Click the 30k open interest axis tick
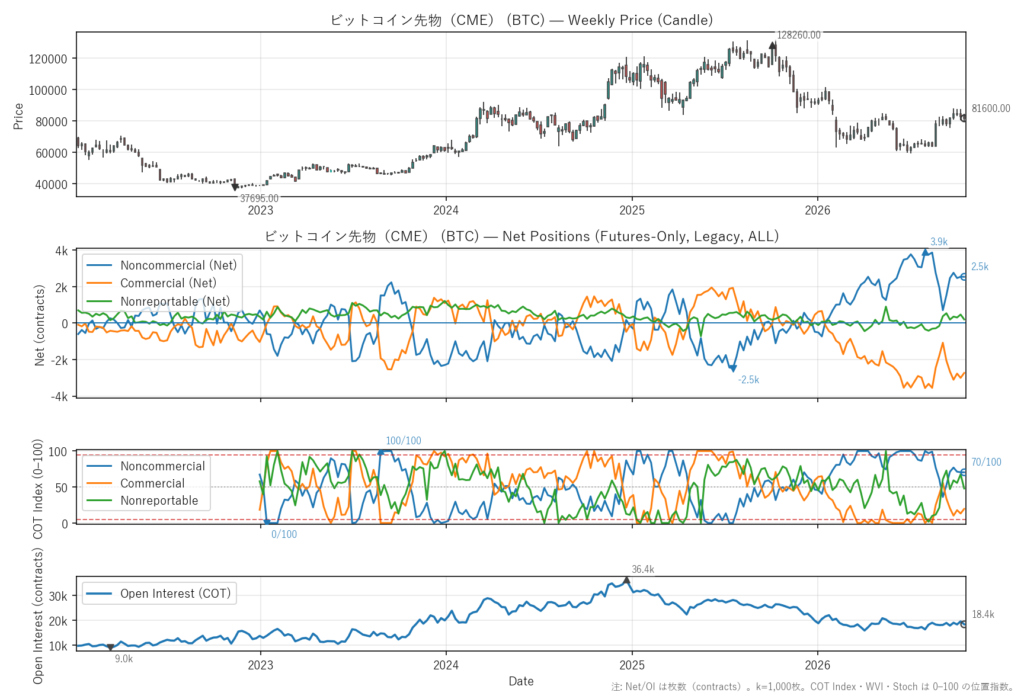1024x699 pixels. 58,596
